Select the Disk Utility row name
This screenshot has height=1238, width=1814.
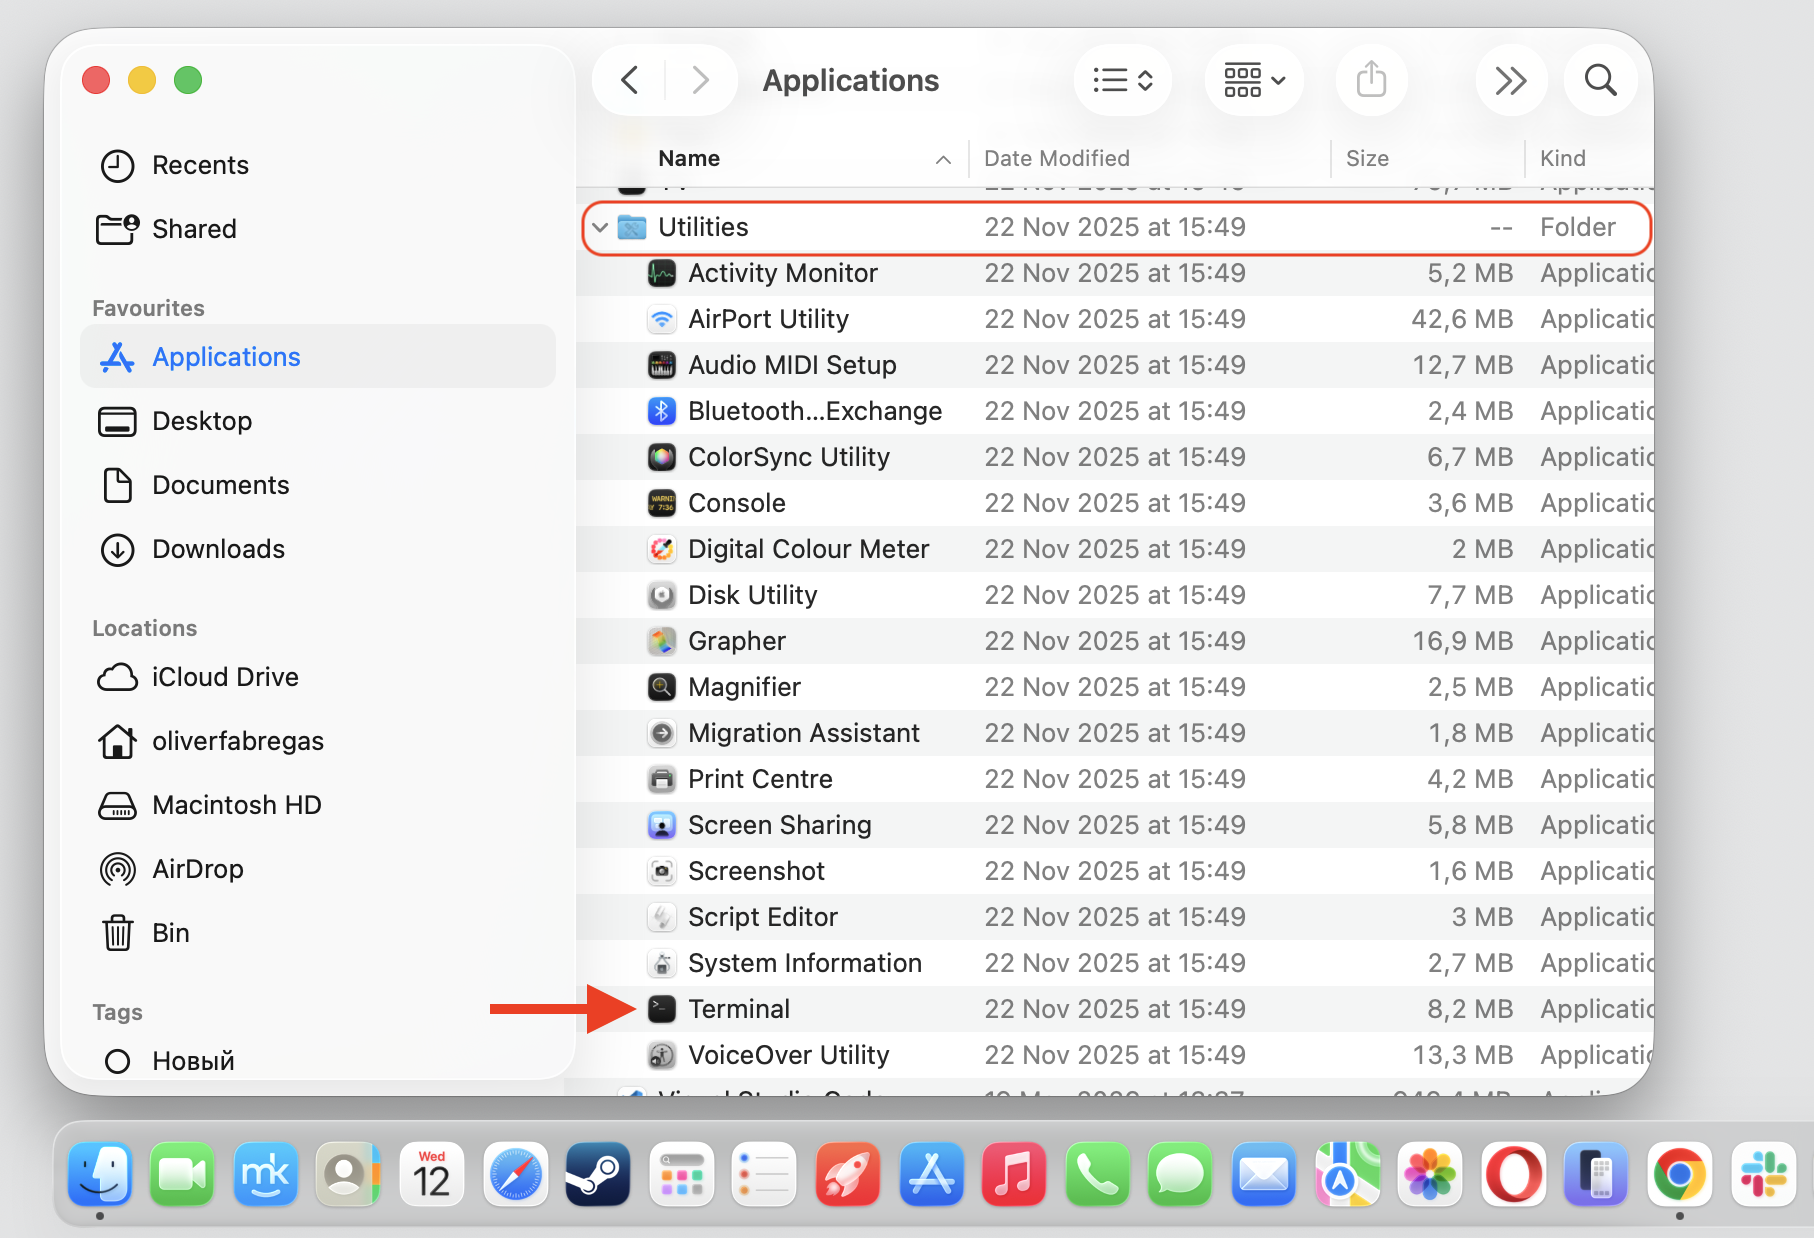(x=753, y=595)
